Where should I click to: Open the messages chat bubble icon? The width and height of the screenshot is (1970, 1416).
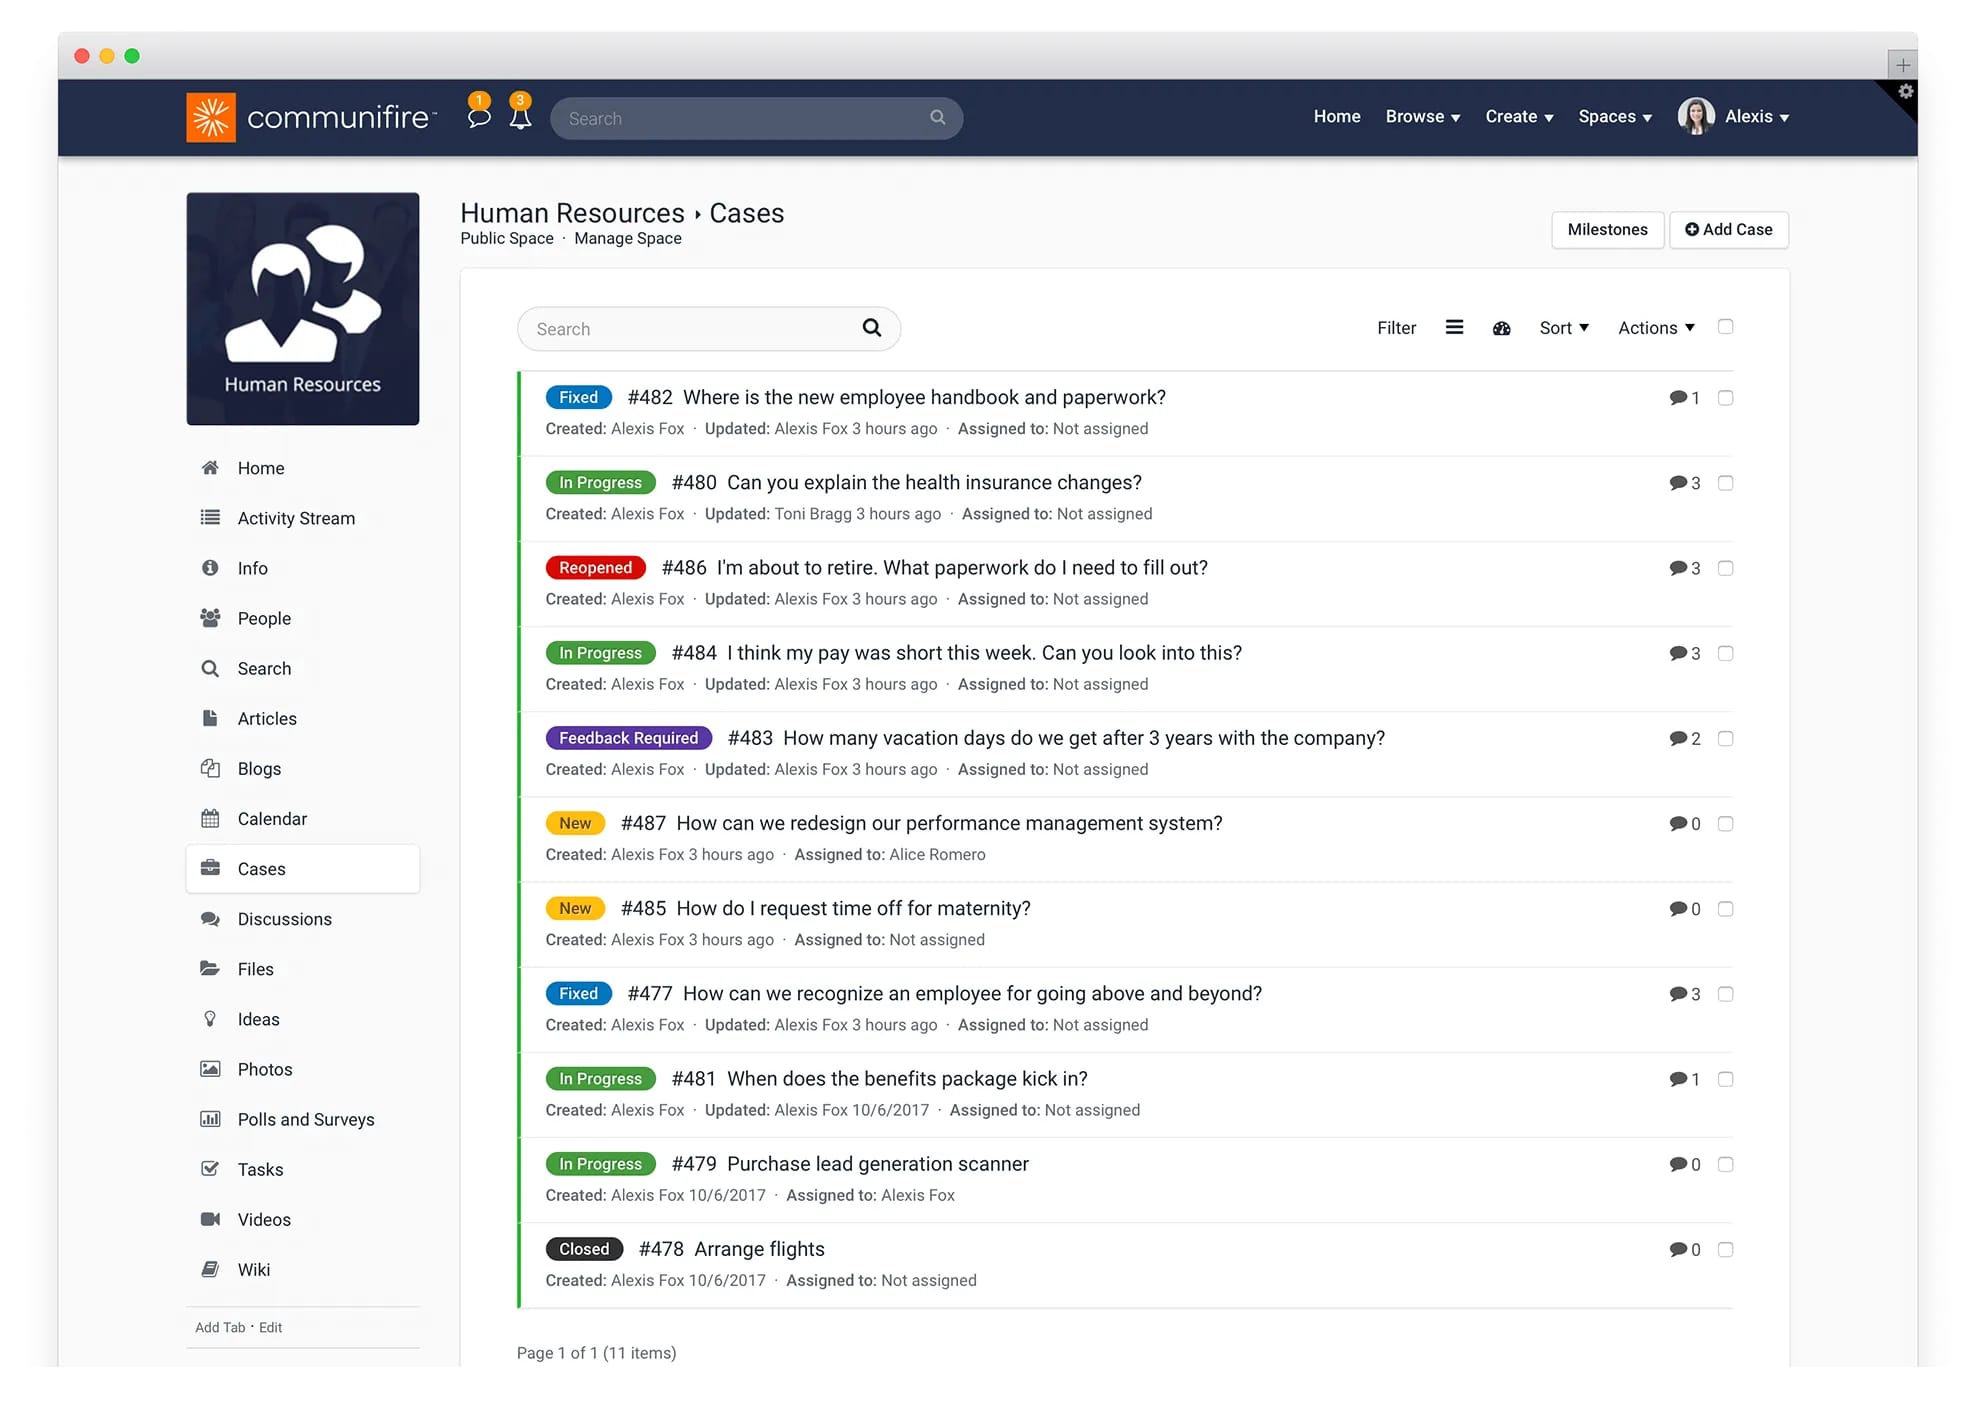pos(479,116)
